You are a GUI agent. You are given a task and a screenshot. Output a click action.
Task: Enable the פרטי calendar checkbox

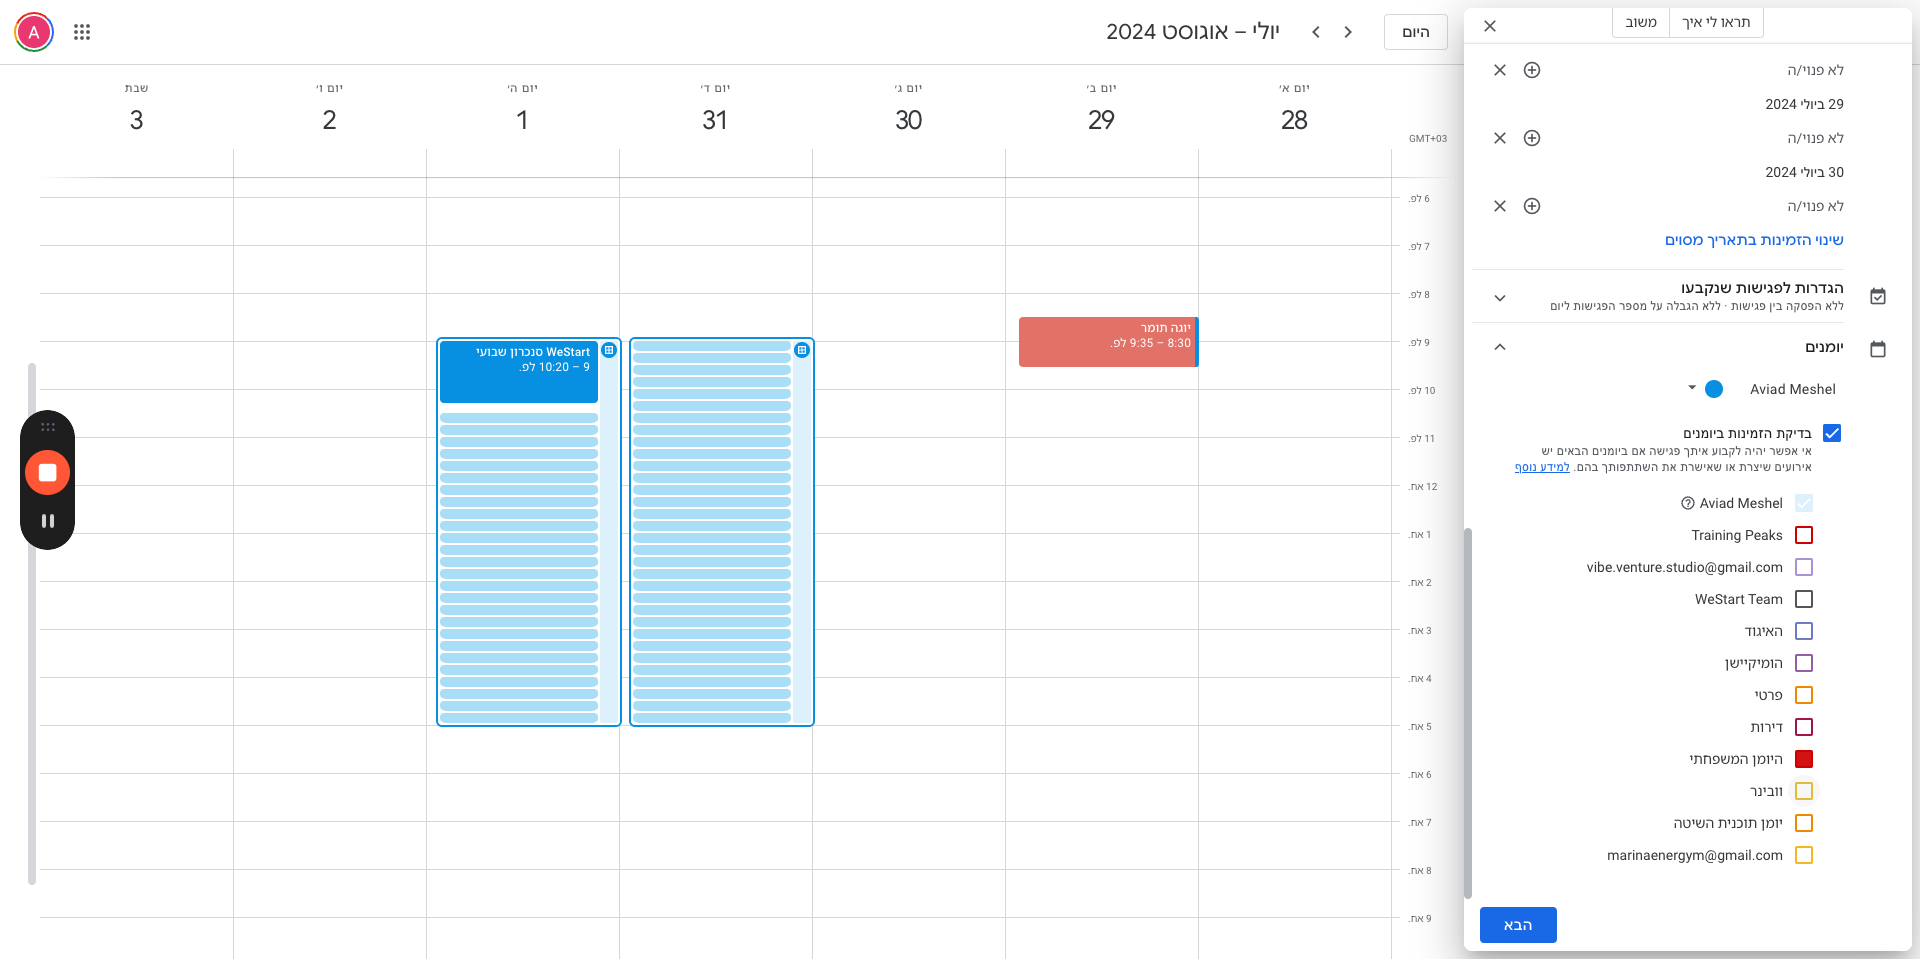pos(1804,695)
